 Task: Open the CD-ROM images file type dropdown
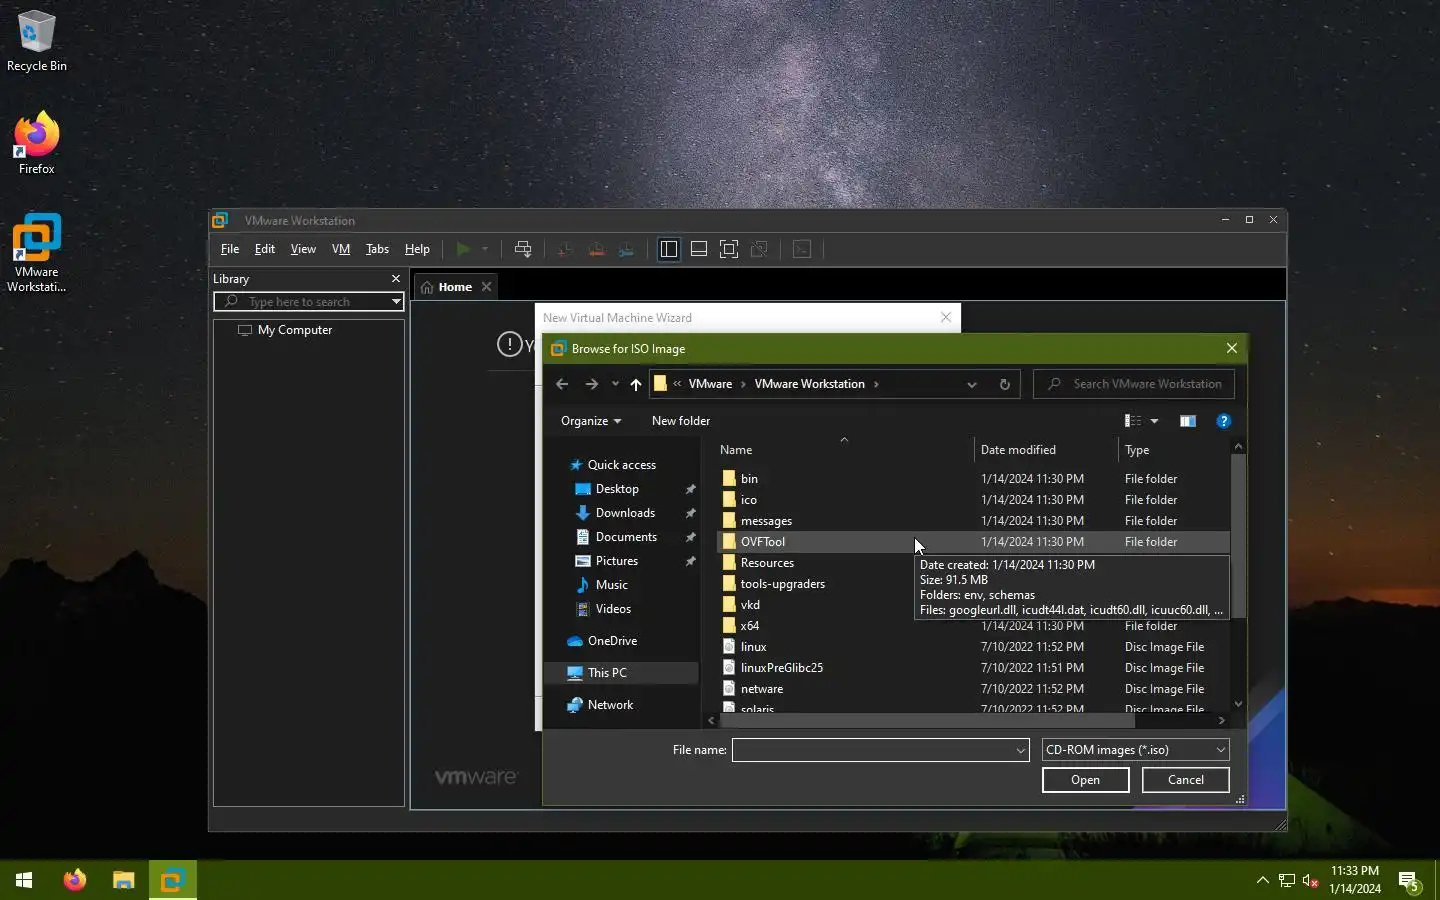point(1135,750)
